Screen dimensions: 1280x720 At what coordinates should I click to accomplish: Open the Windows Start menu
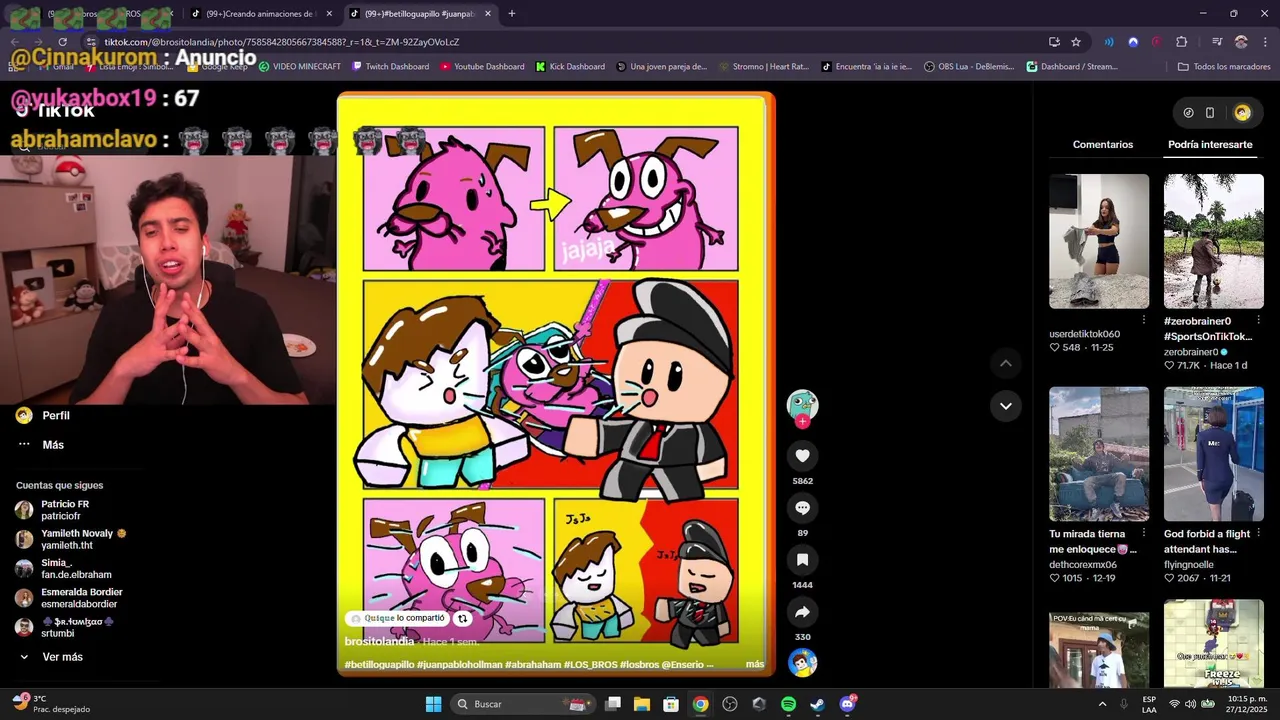pos(433,704)
